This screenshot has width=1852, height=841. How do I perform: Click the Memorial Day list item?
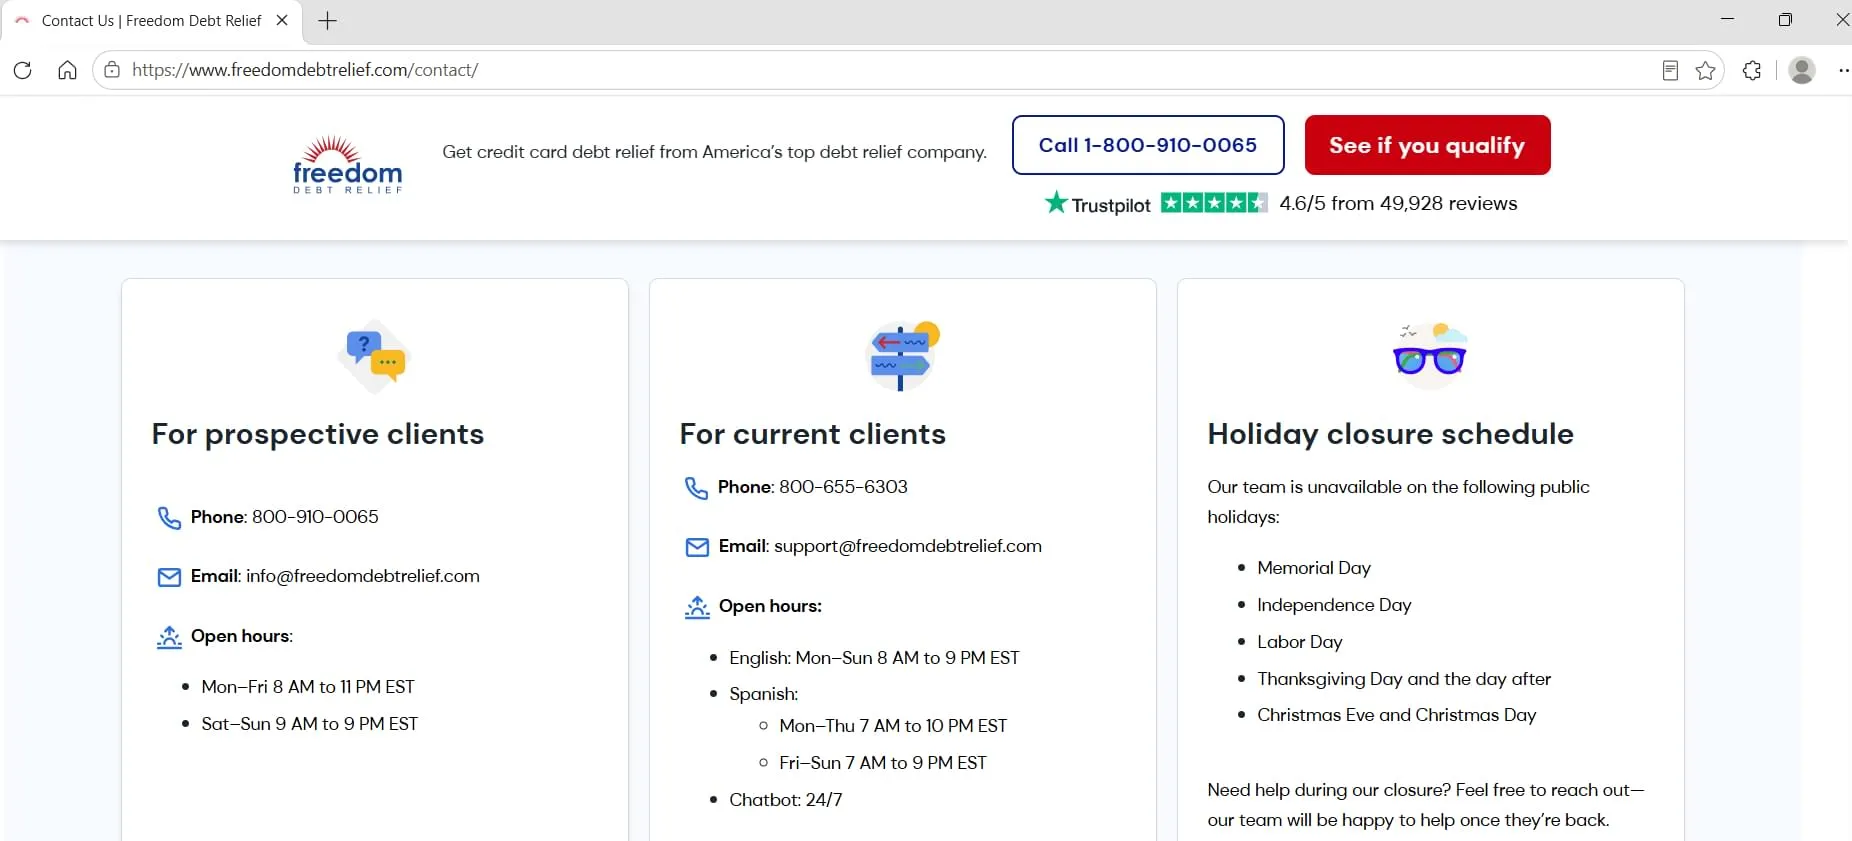pos(1314,568)
